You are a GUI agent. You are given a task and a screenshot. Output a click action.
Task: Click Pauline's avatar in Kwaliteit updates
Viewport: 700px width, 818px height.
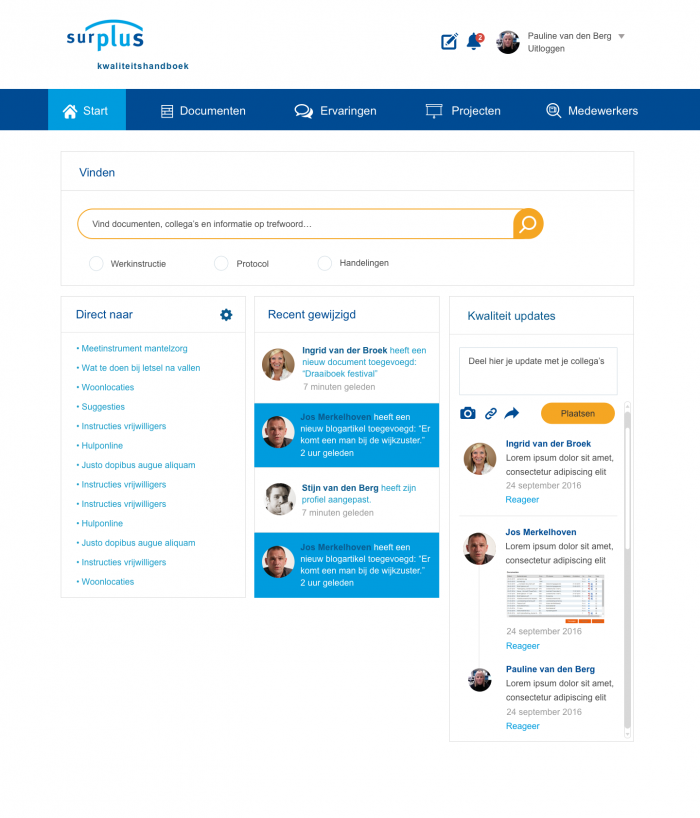[480, 680]
